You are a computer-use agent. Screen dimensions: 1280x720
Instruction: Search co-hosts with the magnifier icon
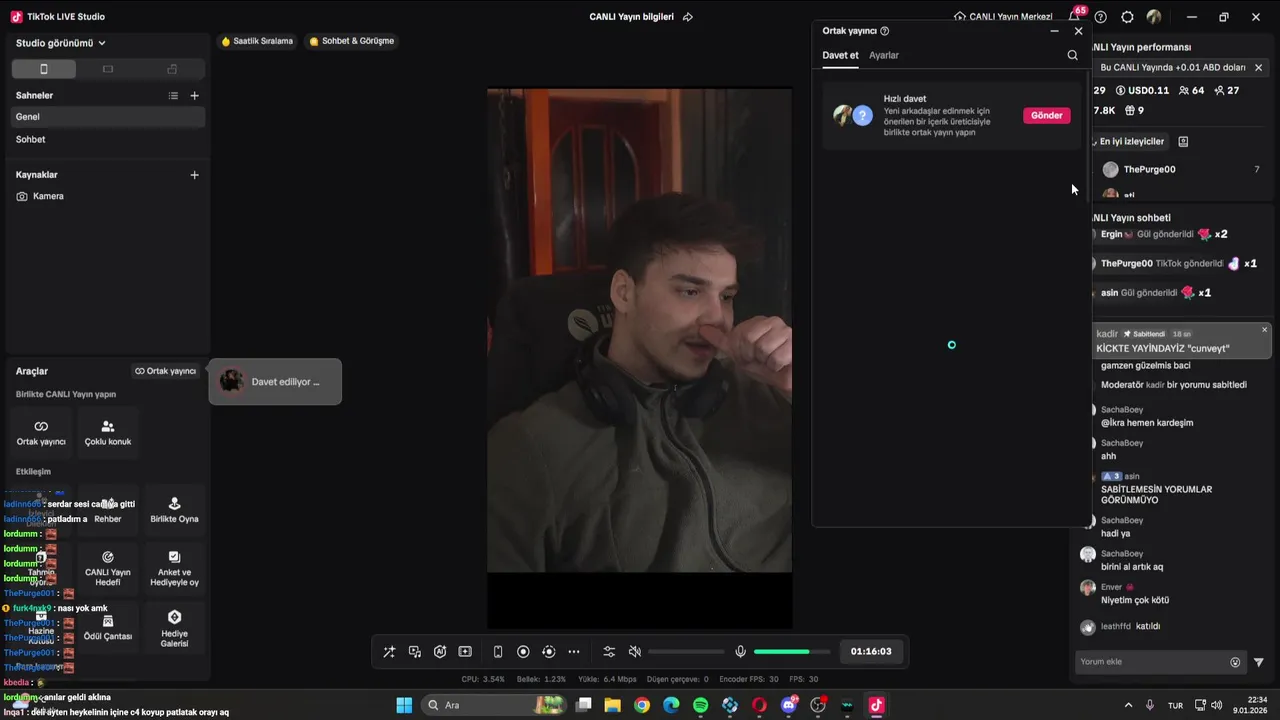(x=1072, y=56)
